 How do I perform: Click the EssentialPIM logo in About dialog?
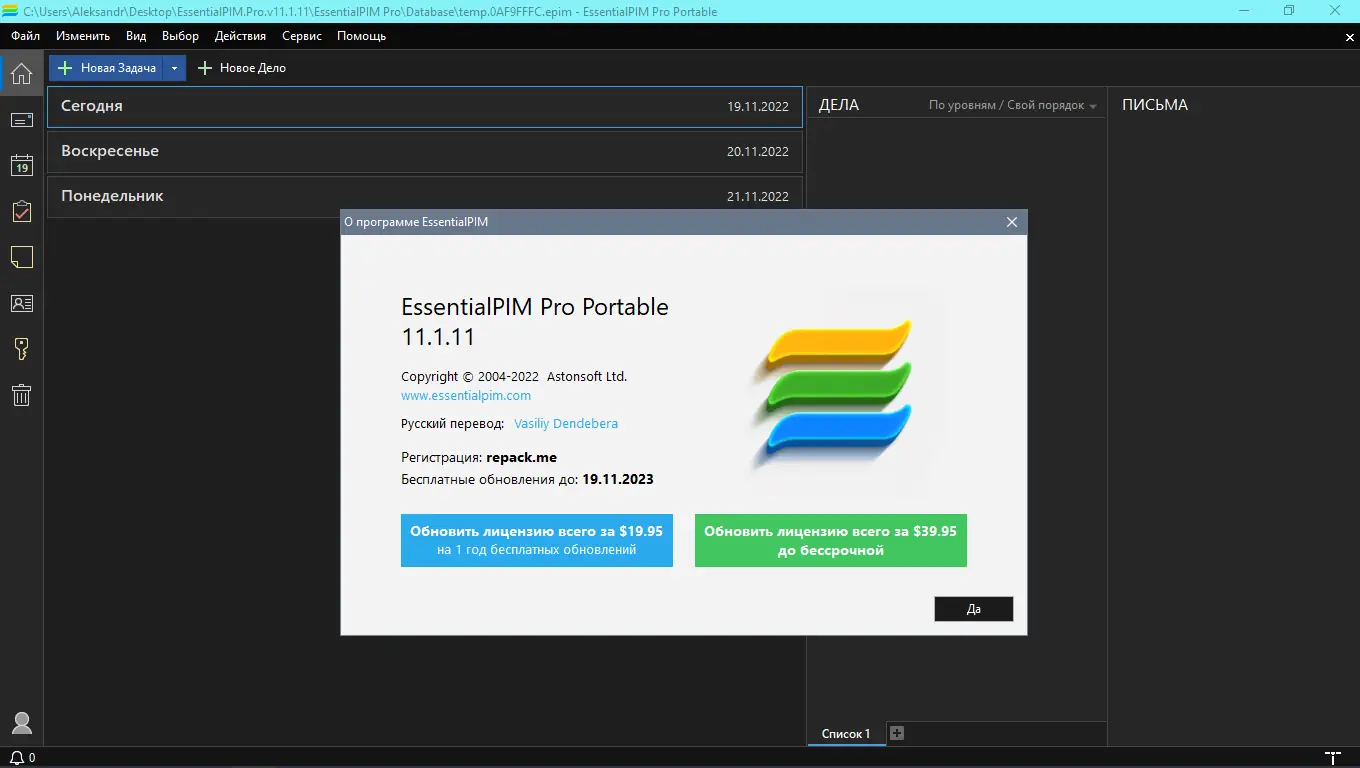coord(832,393)
